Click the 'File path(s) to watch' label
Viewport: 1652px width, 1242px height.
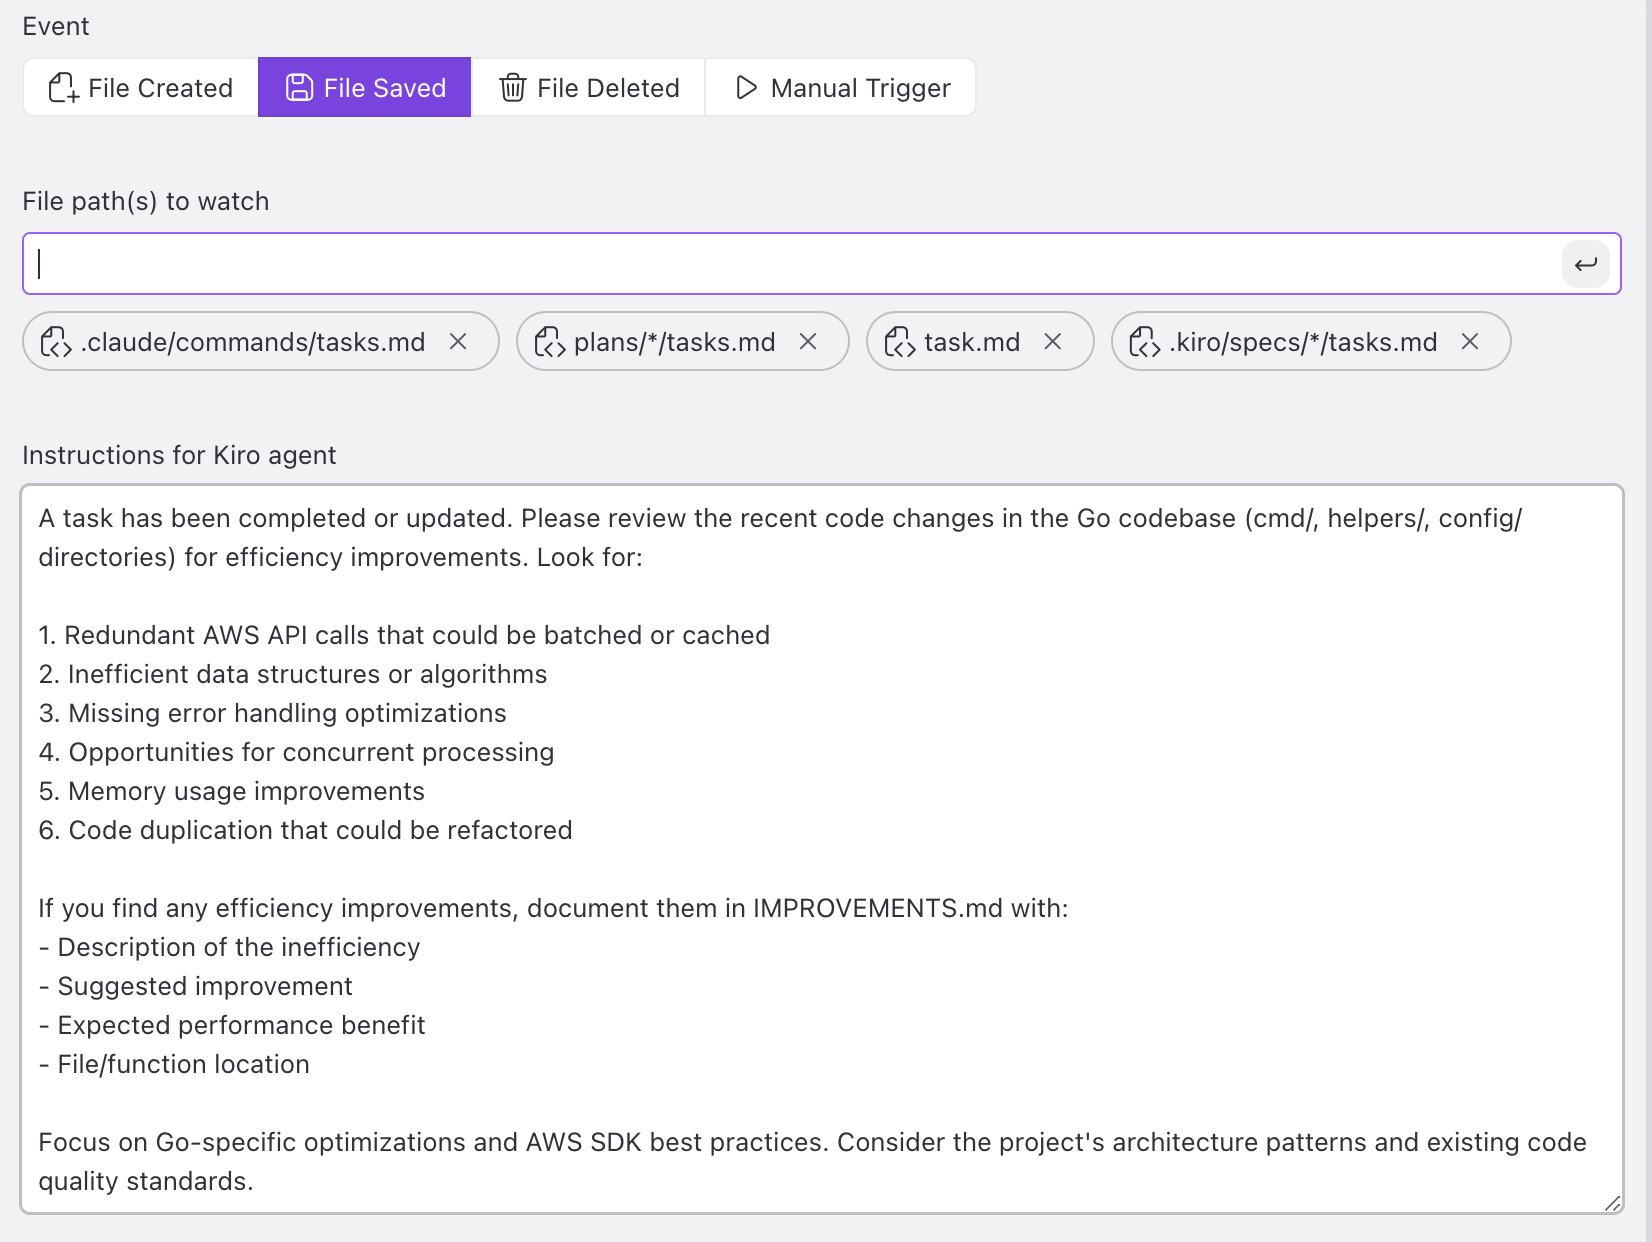point(146,201)
